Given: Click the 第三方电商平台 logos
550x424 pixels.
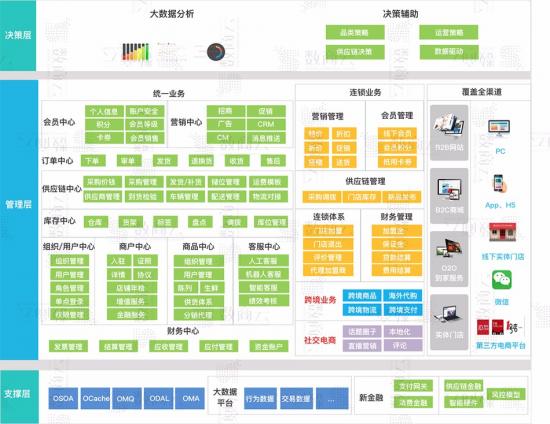Looking at the screenshot, I should coord(500,327).
